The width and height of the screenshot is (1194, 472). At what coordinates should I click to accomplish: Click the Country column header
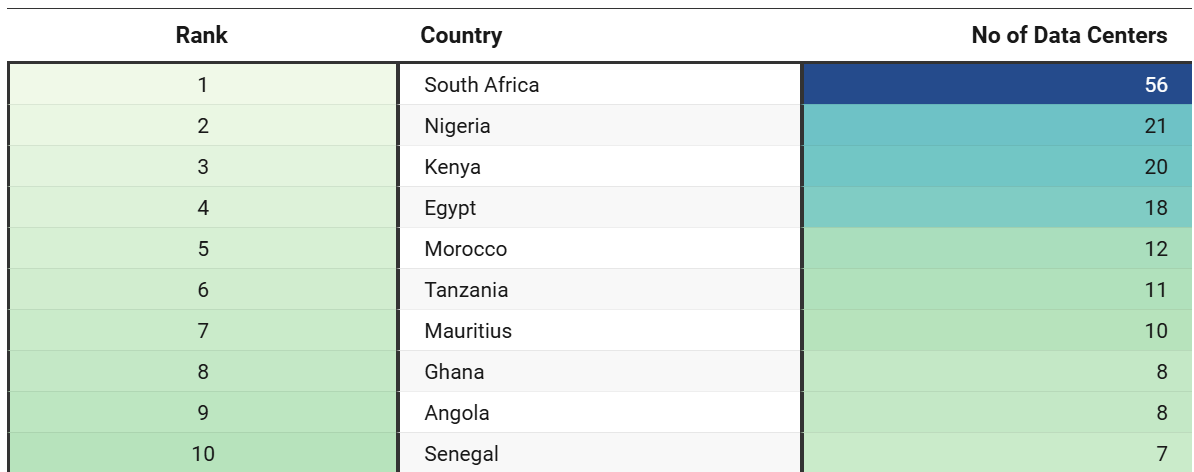click(x=461, y=36)
